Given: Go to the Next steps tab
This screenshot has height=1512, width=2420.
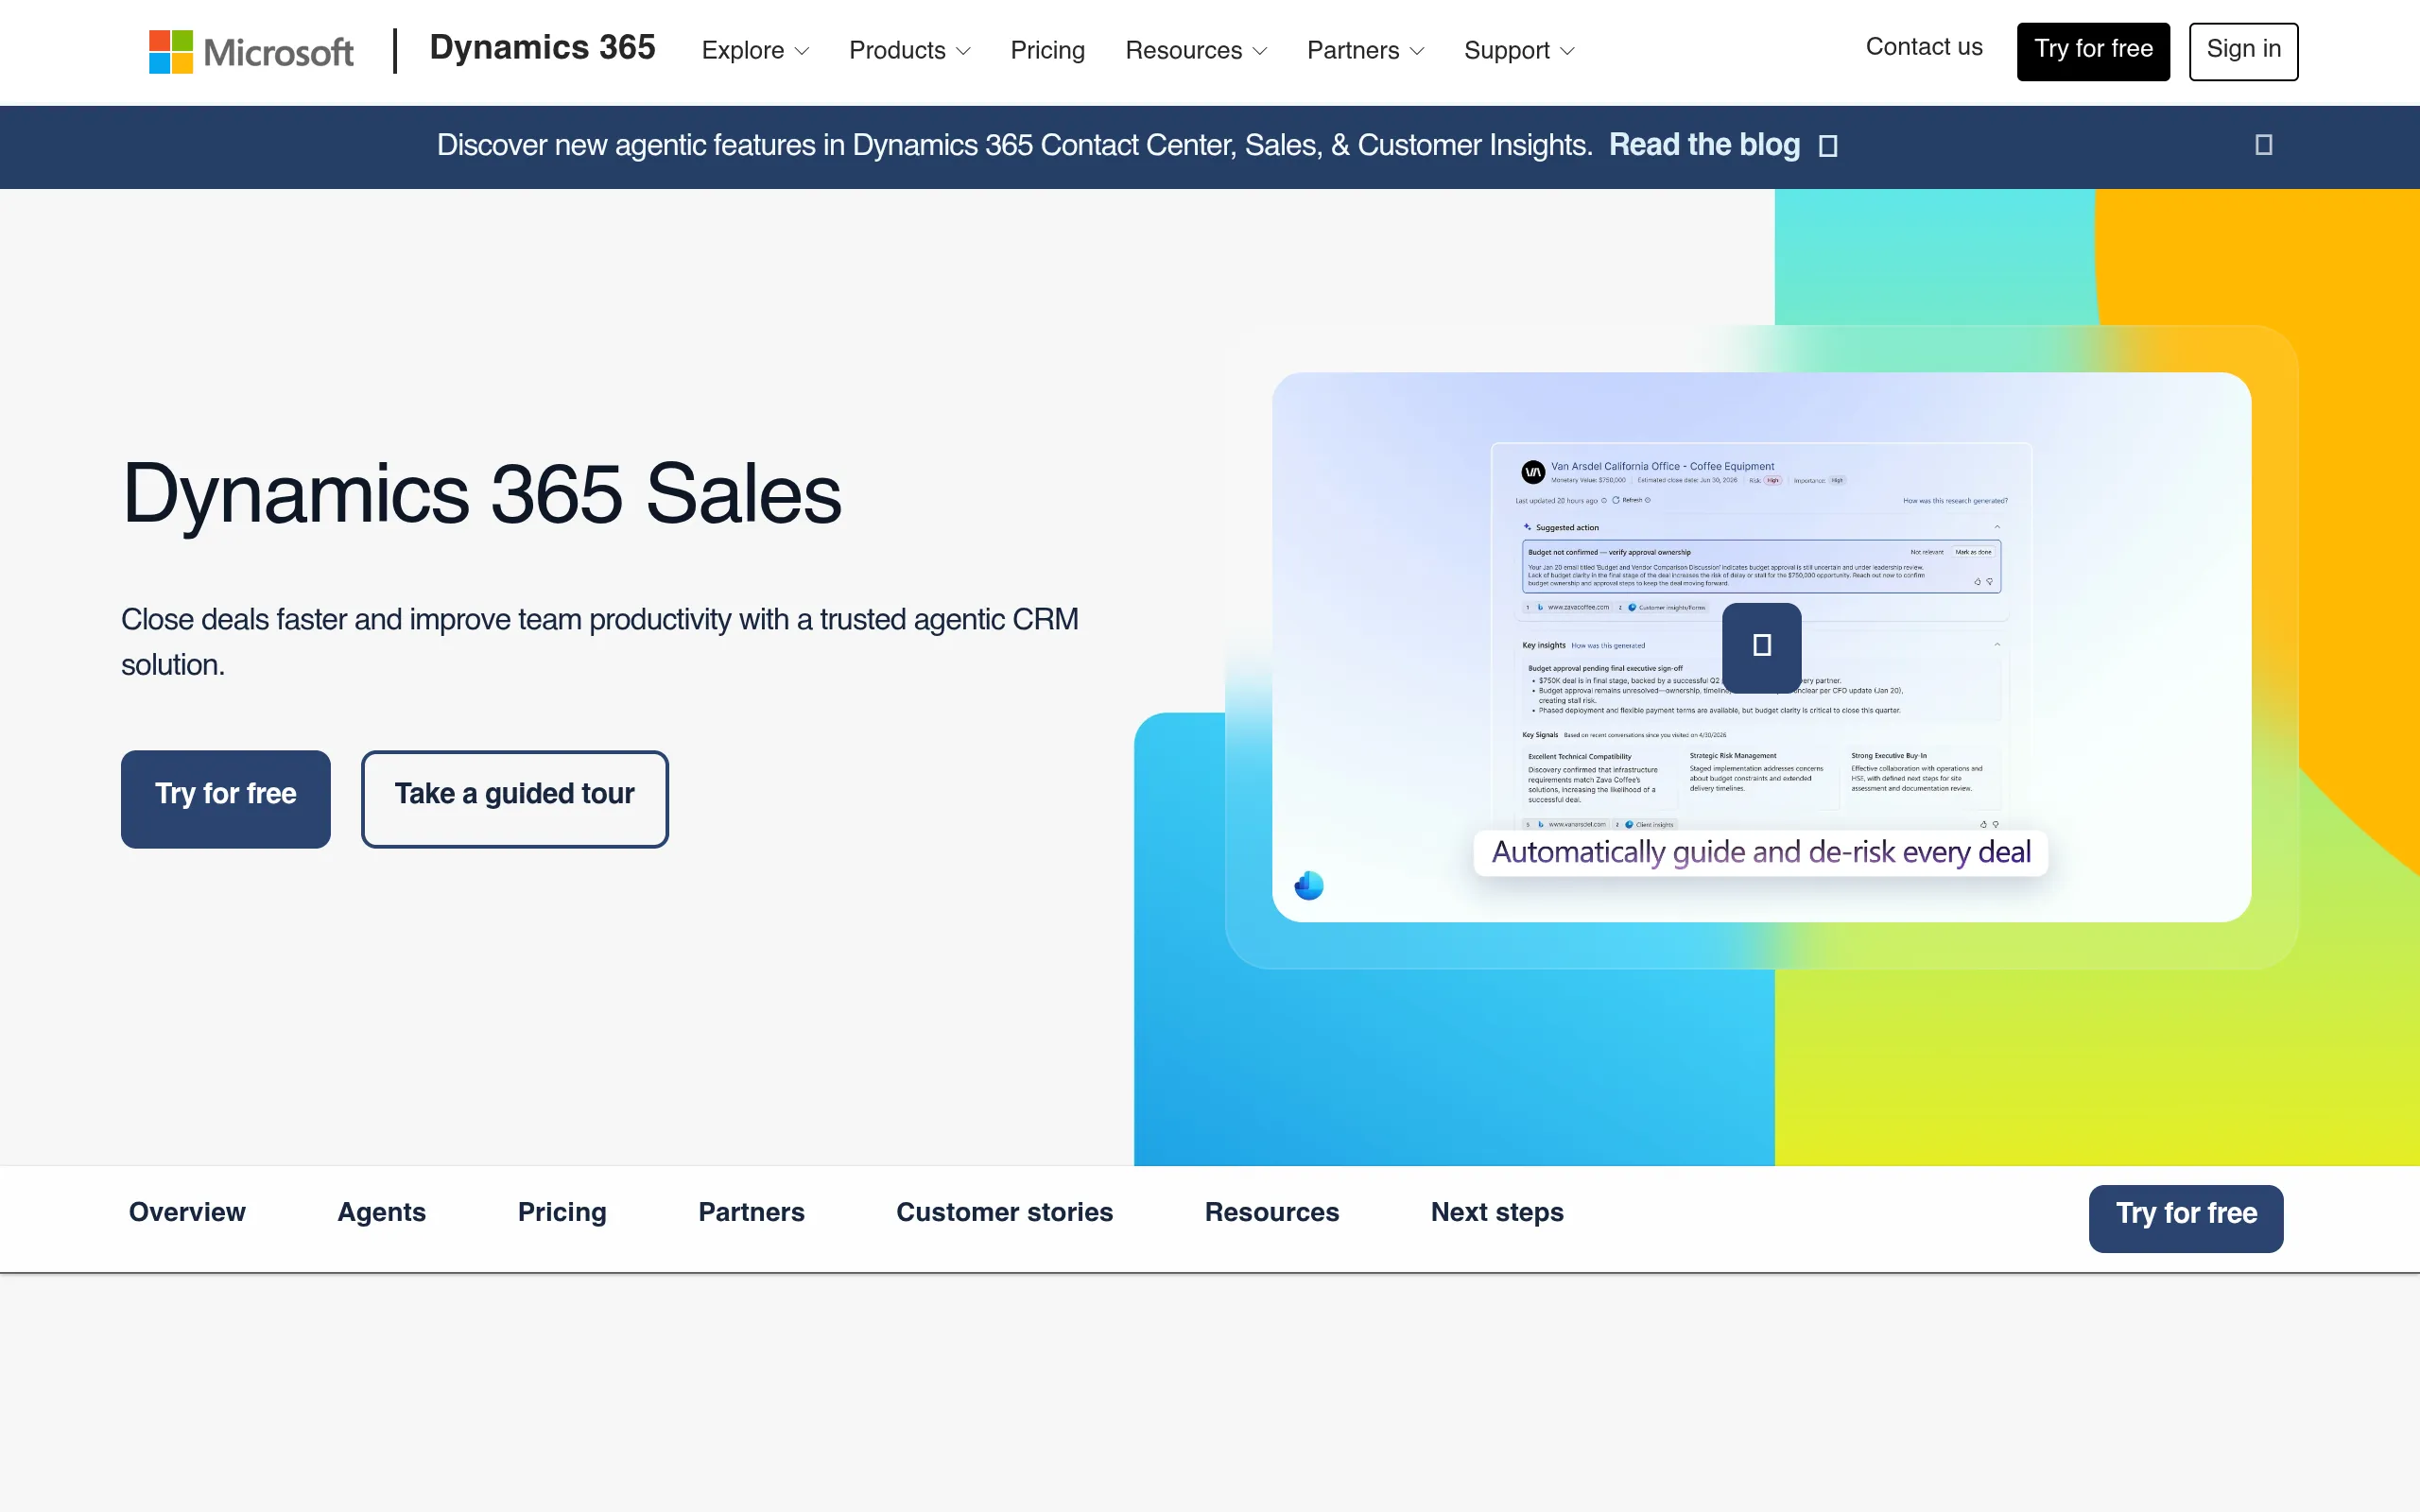Looking at the screenshot, I should [x=1497, y=1212].
